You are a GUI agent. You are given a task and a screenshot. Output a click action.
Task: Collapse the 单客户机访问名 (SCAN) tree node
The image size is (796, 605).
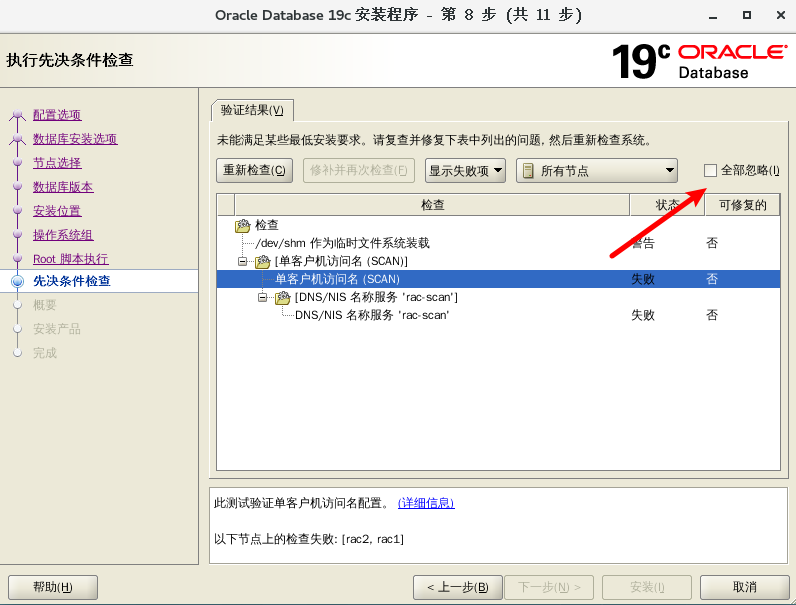click(x=242, y=261)
